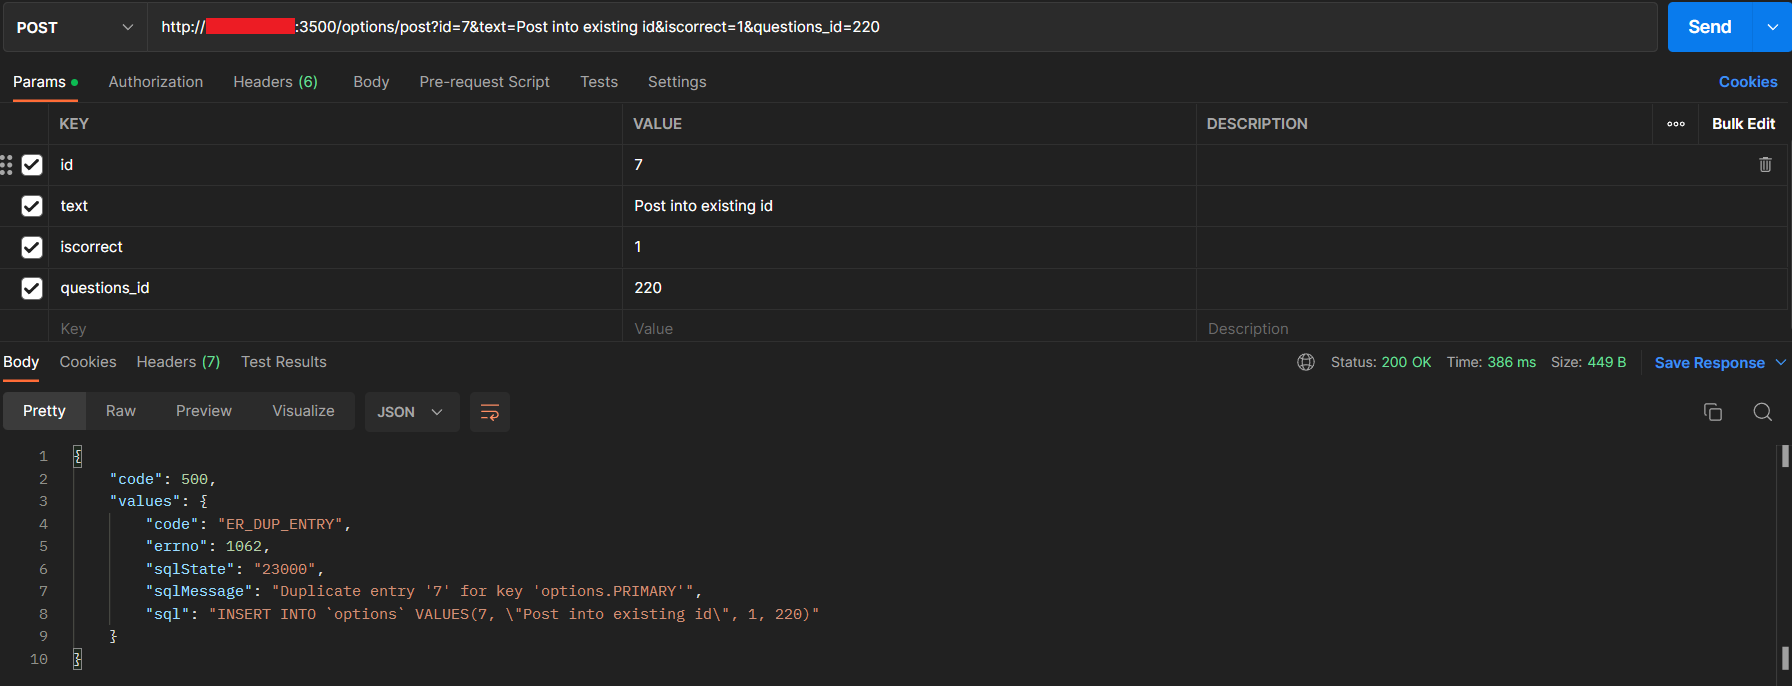The width and height of the screenshot is (1792, 686).
Task: Click the empty Description field in new row
Action: (1492, 328)
